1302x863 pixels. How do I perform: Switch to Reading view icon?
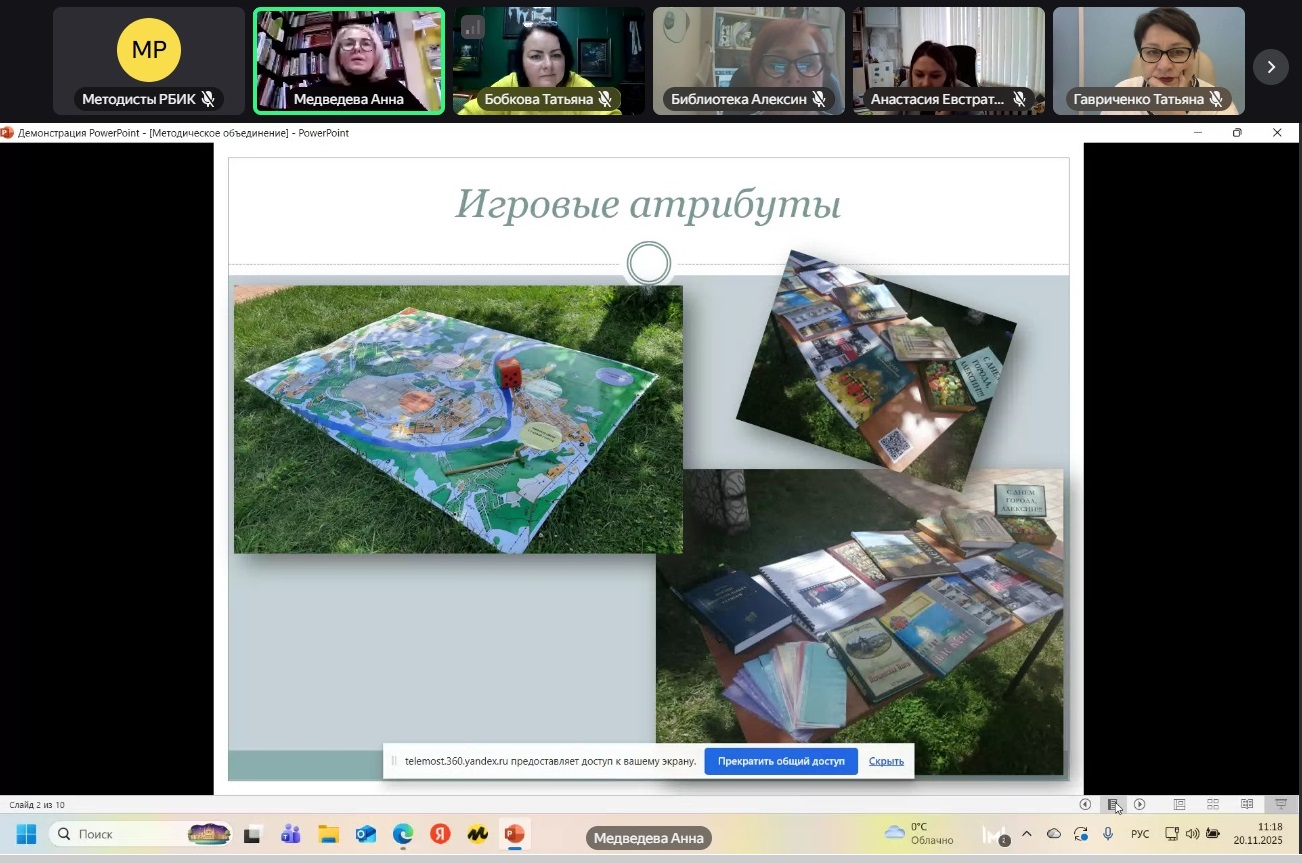click(1247, 804)
